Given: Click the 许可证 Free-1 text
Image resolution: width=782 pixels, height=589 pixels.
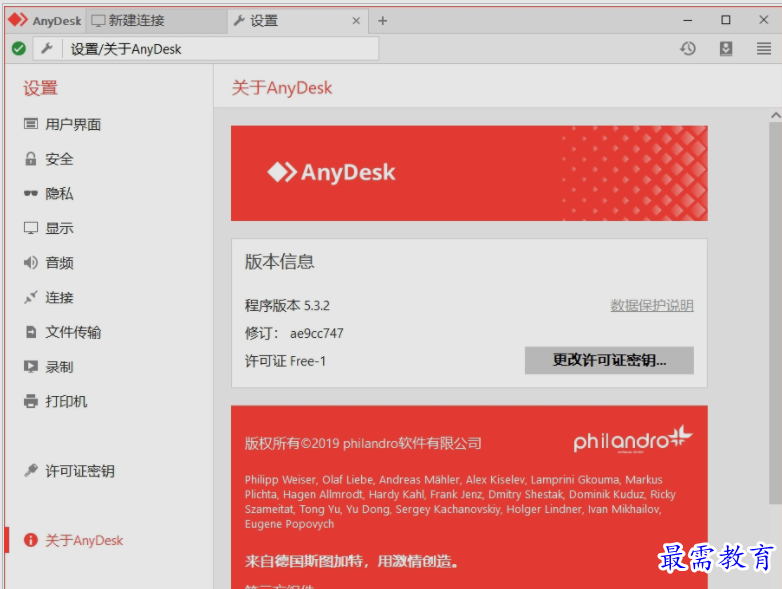Looking at the screenshot, I should (285, 361).
